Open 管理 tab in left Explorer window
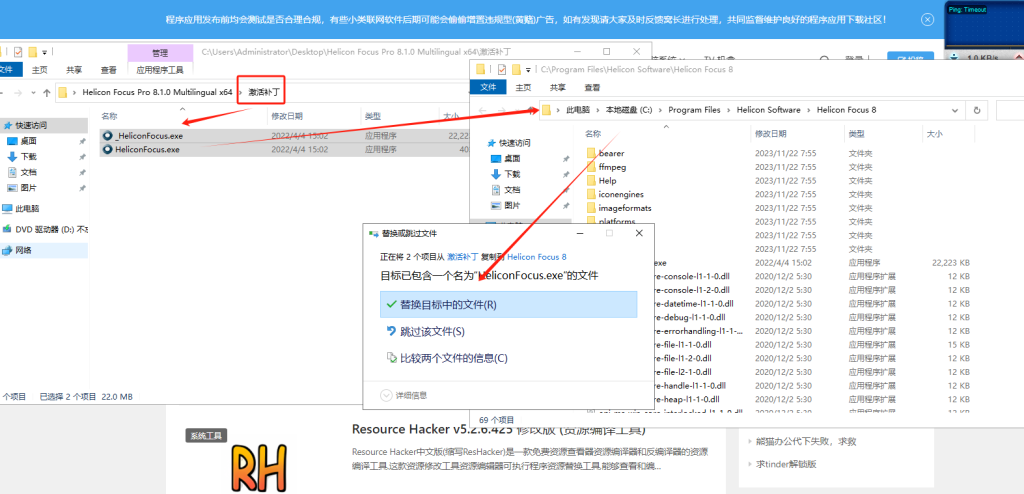Screen dimensions: 1024x494 [160, 53]
